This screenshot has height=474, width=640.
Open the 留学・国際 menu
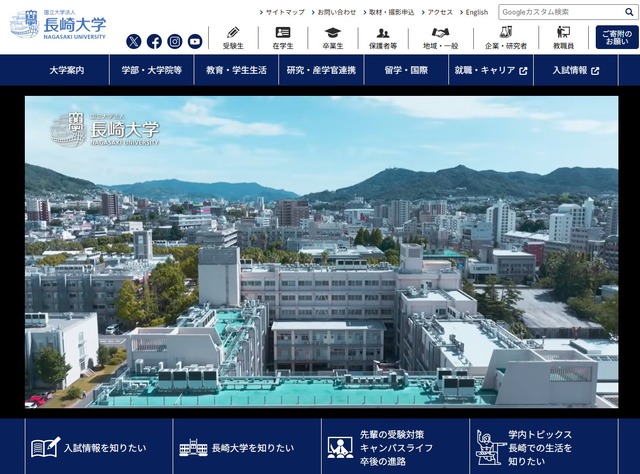coord(406,70)
